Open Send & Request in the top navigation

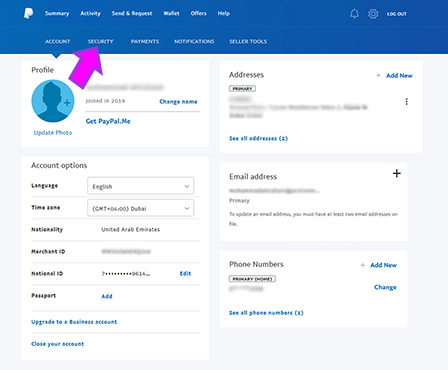coord(132,13)
